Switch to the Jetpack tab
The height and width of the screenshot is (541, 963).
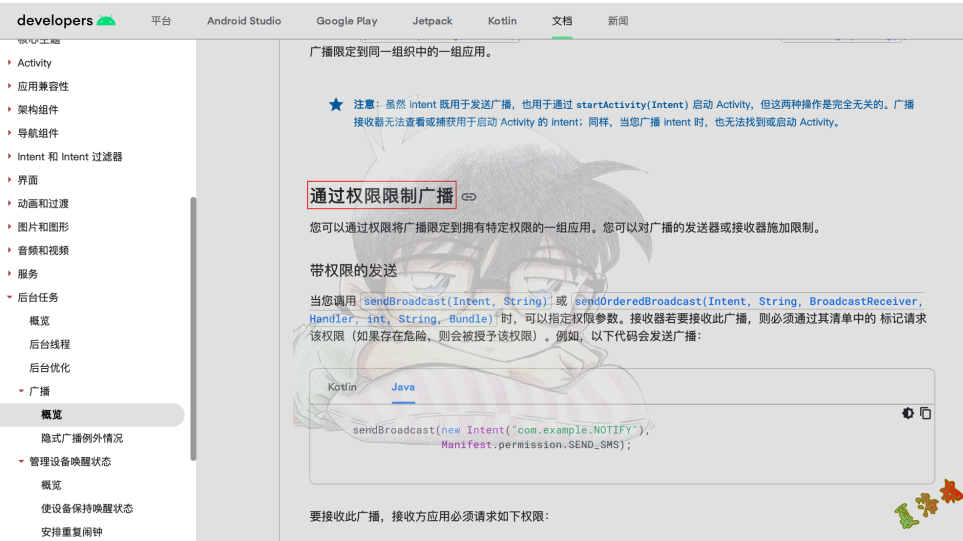tap(432, 21)
